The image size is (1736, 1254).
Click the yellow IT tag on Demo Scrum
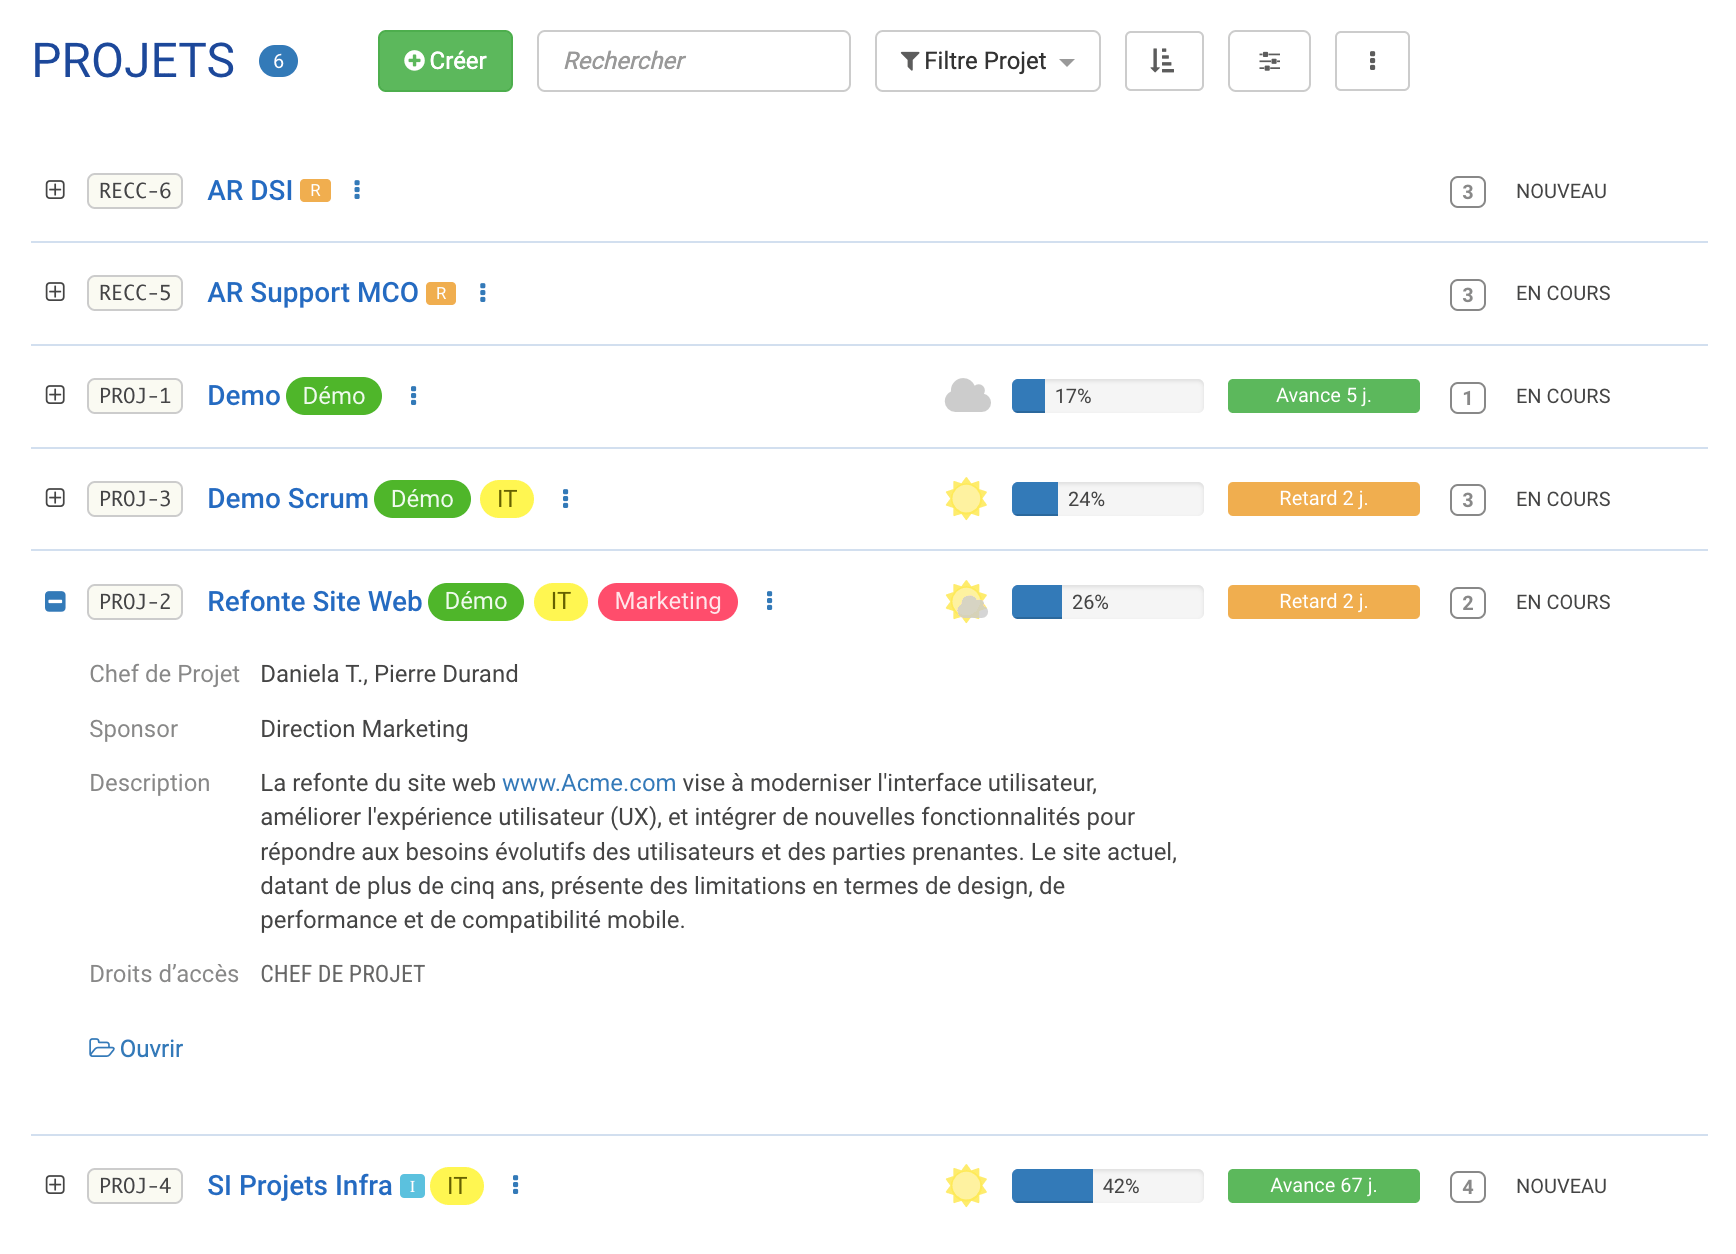507,498
